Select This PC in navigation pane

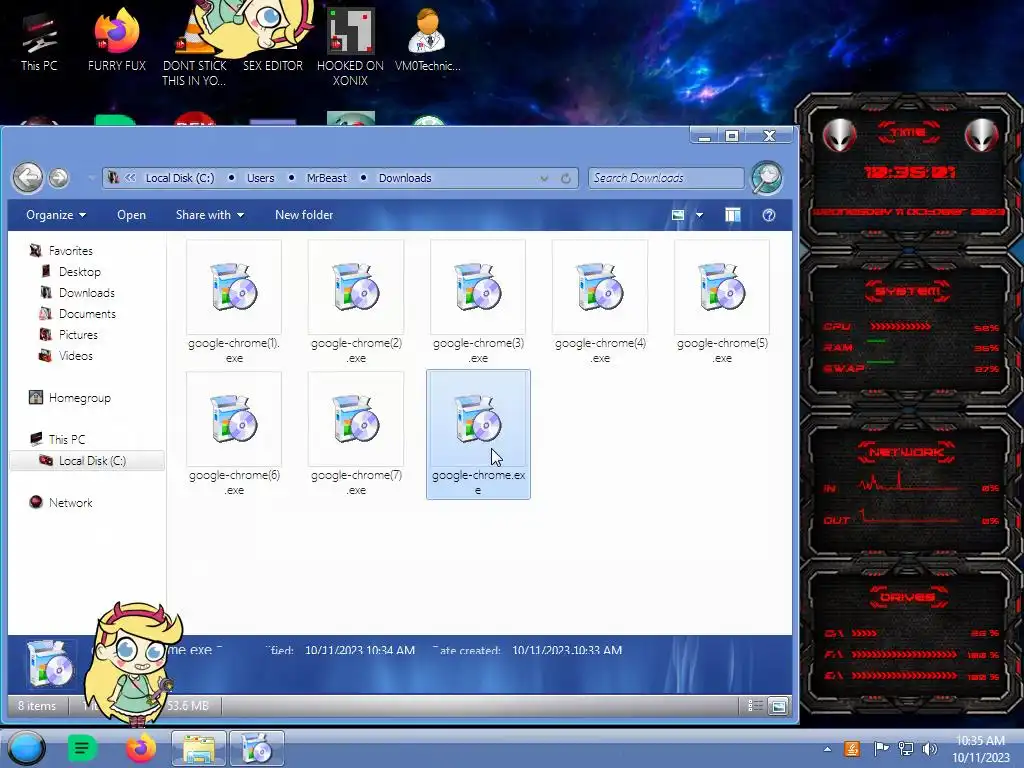66,440
